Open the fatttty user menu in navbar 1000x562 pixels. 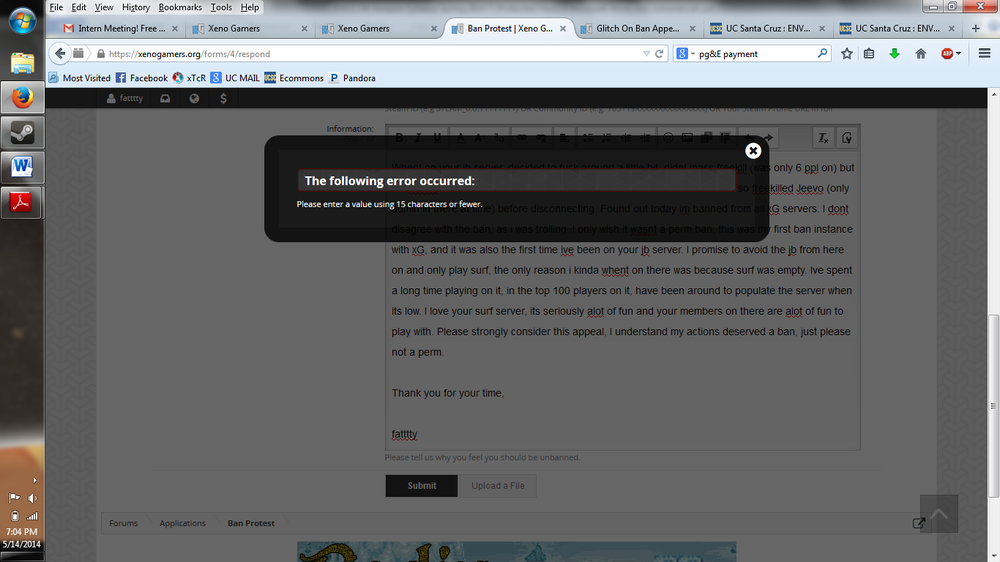pos(125,98)
